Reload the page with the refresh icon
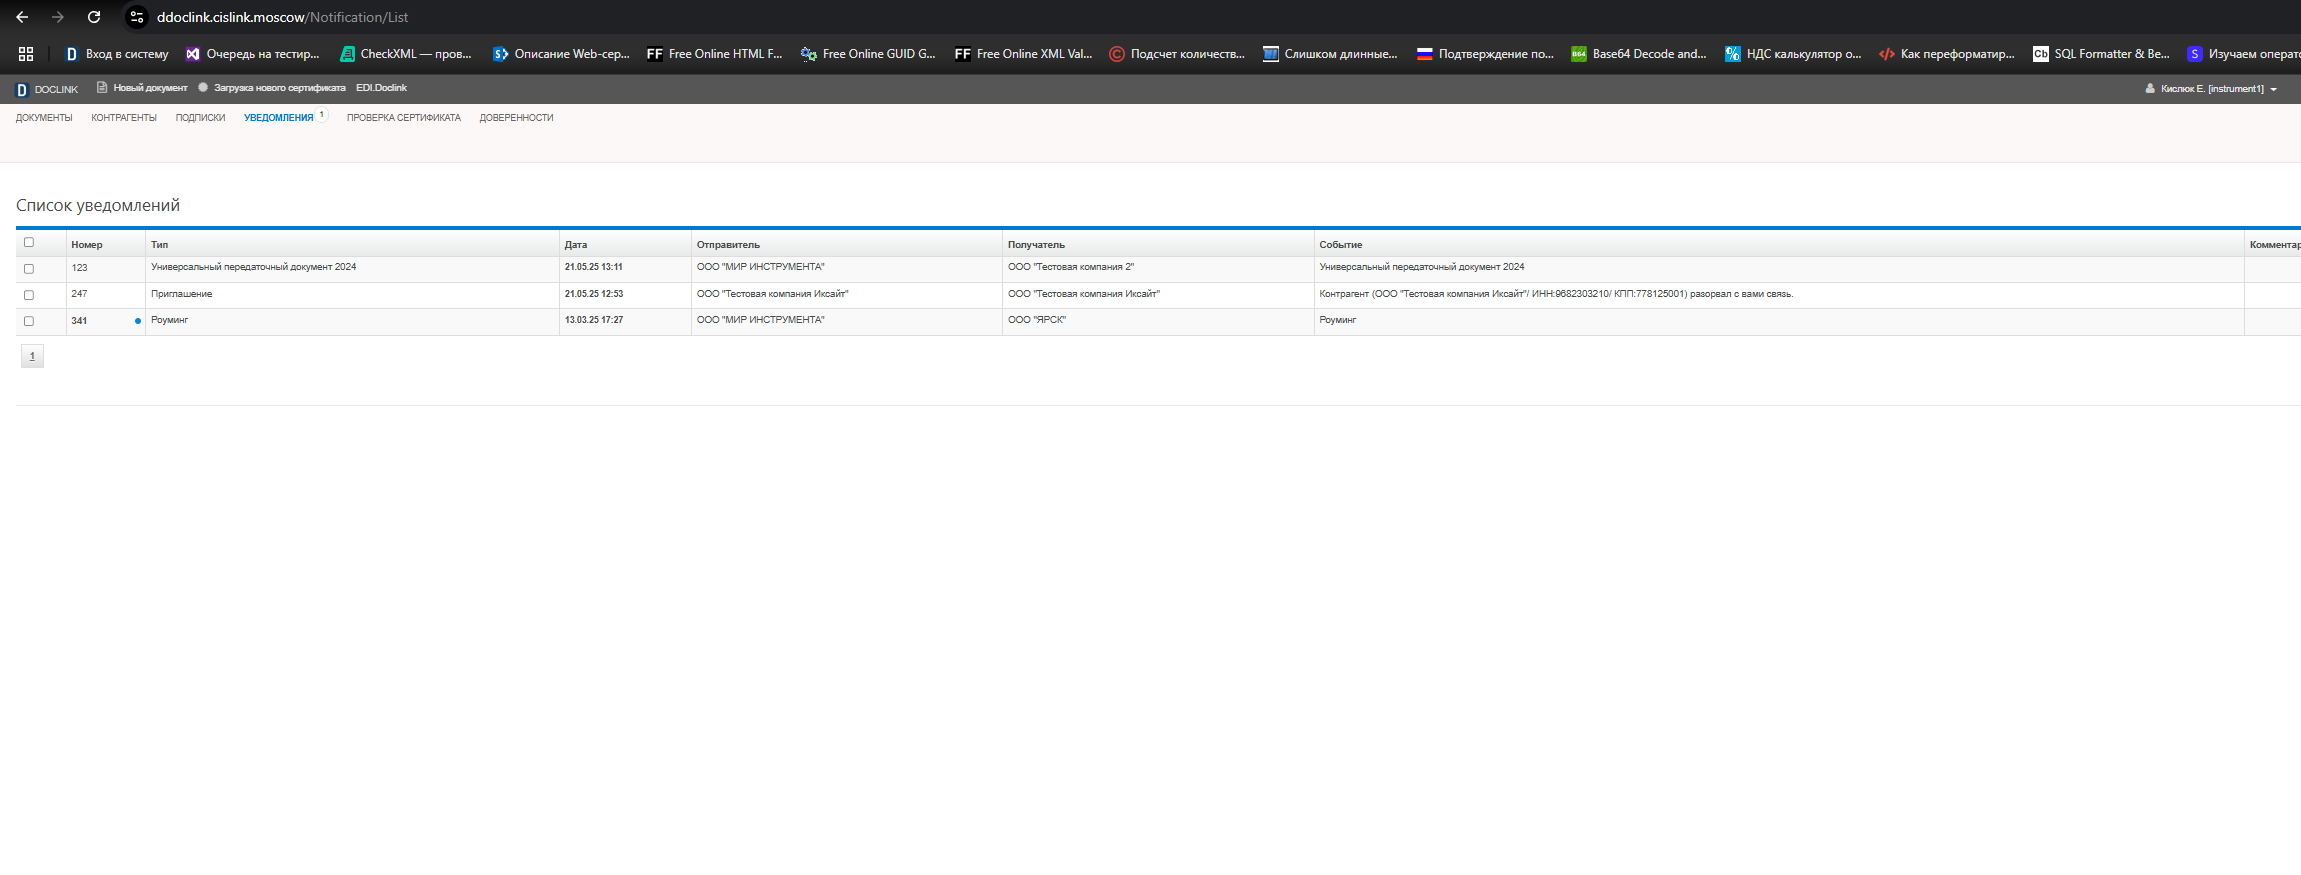Screen dimensions: 2301x875 click(x=94, y=17)
